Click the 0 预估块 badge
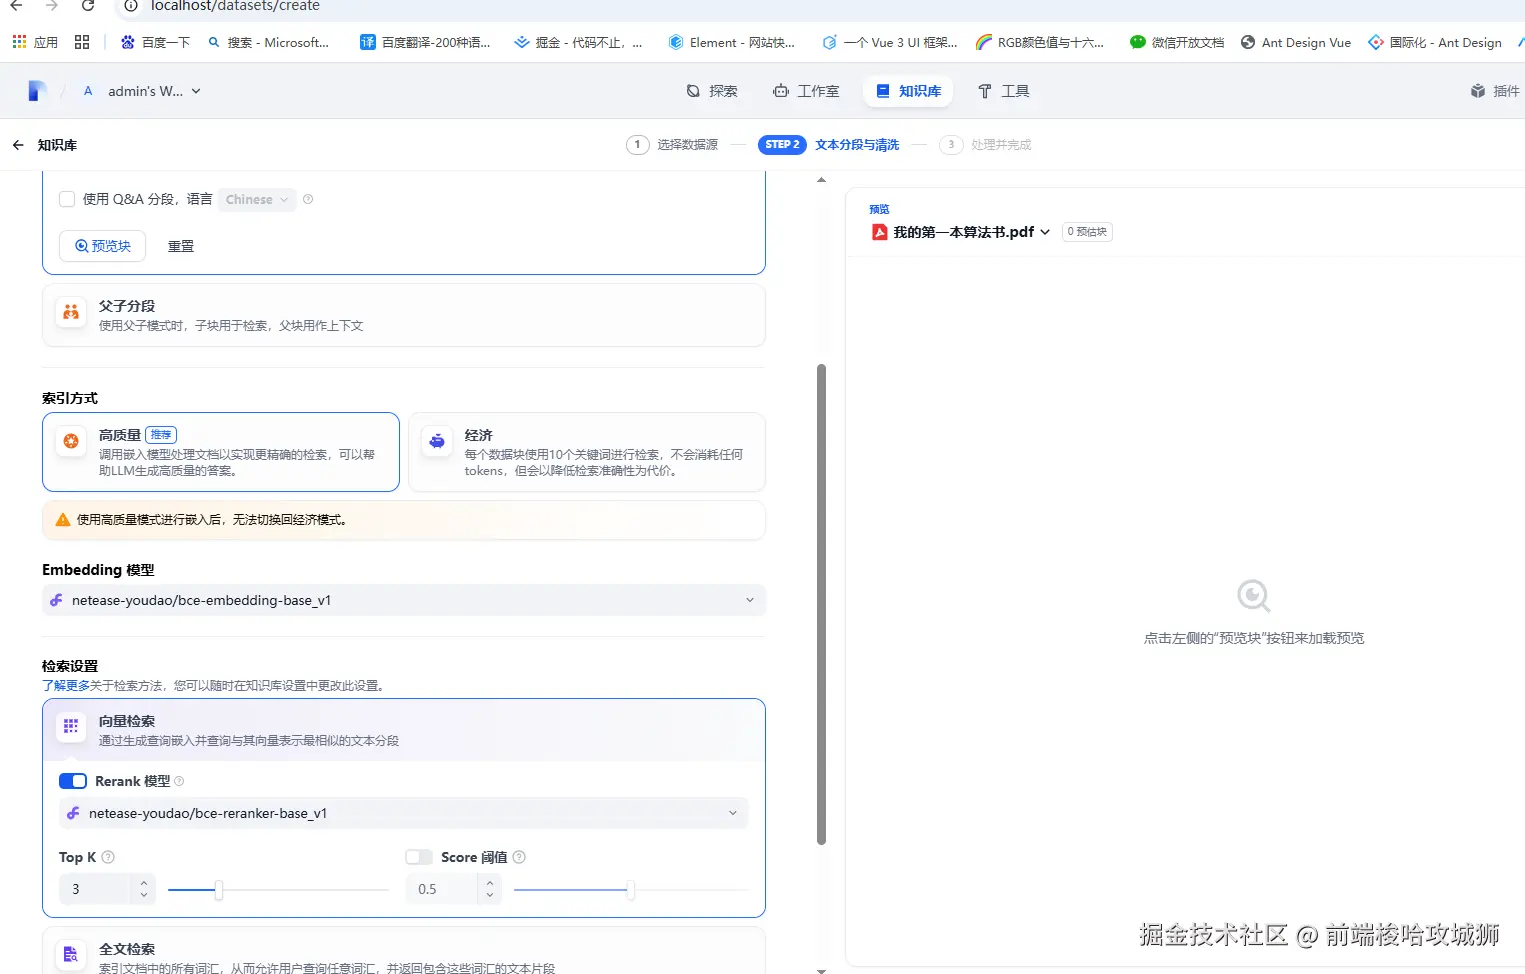The image size is (1525, 974). pyautogui.click(x=1087, y=232)
